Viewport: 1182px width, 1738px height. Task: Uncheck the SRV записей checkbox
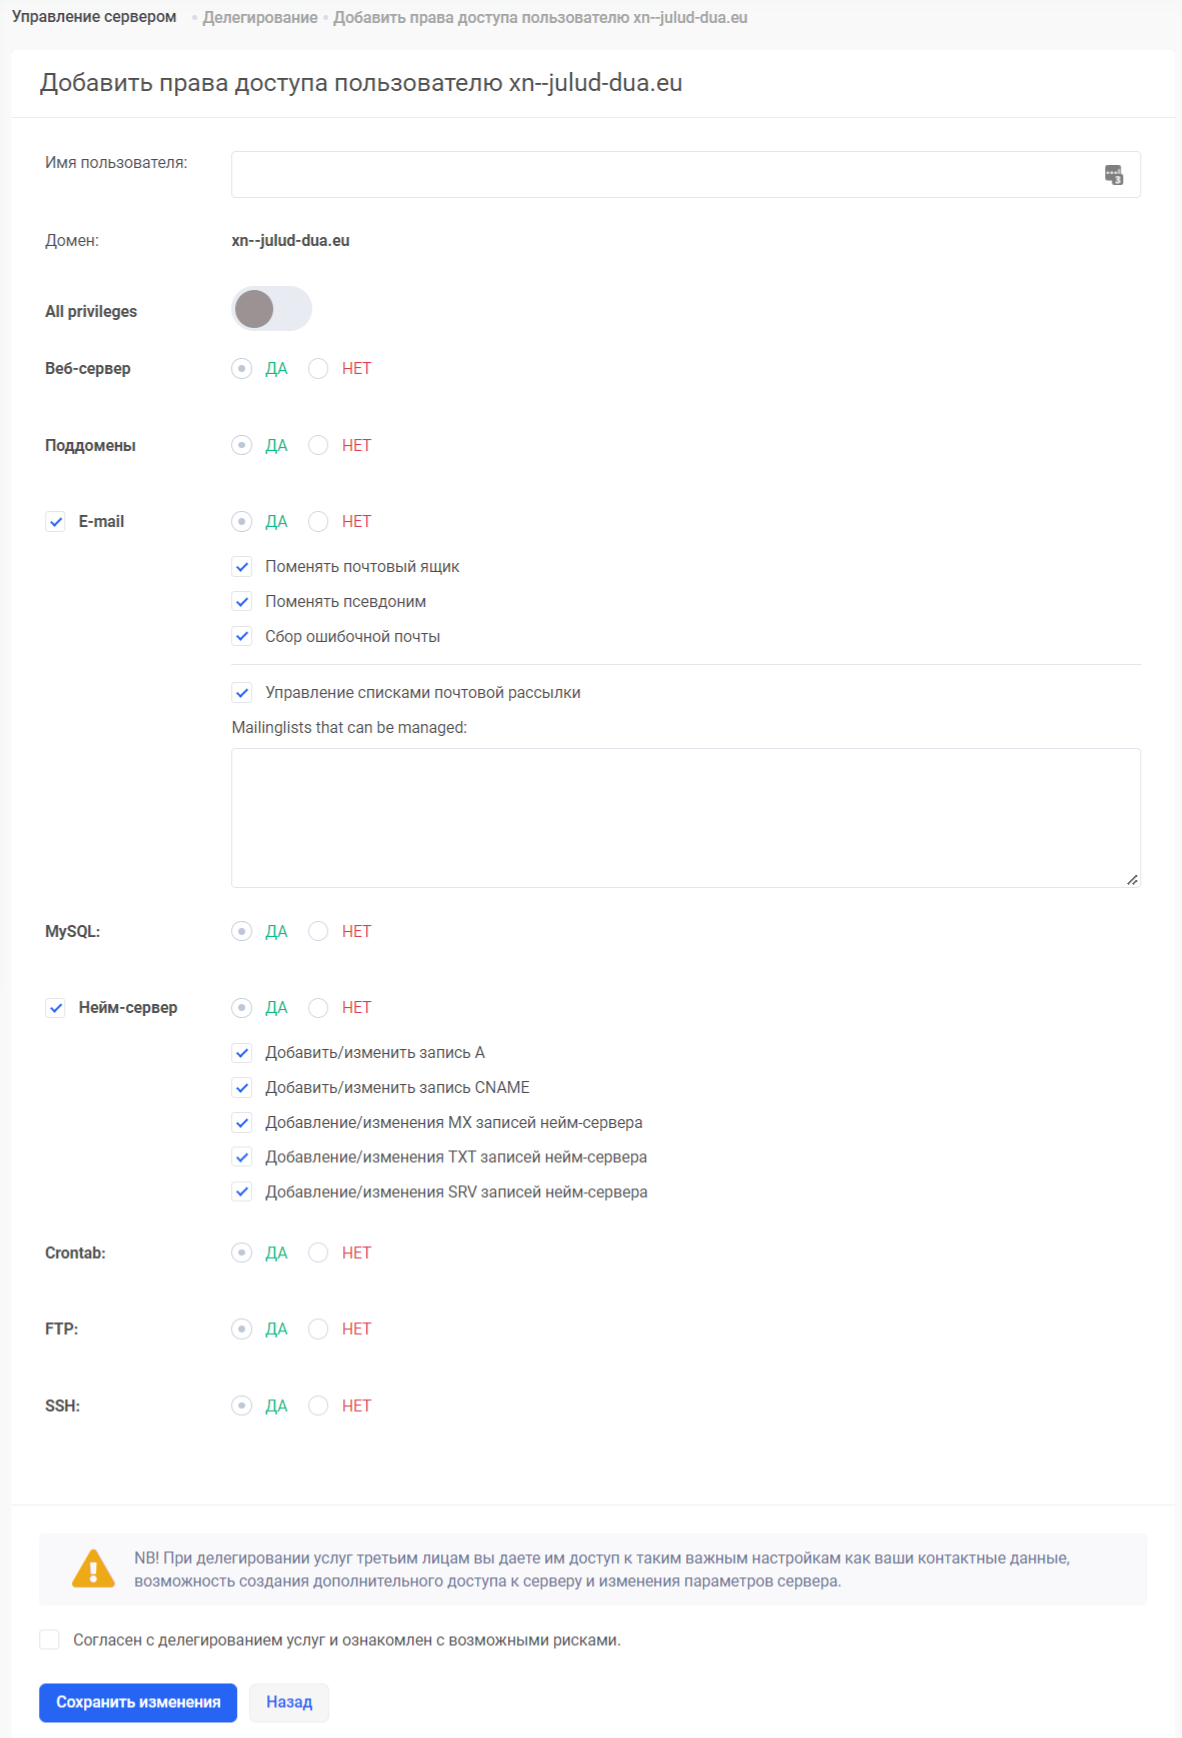click(x=242, y=1192)
